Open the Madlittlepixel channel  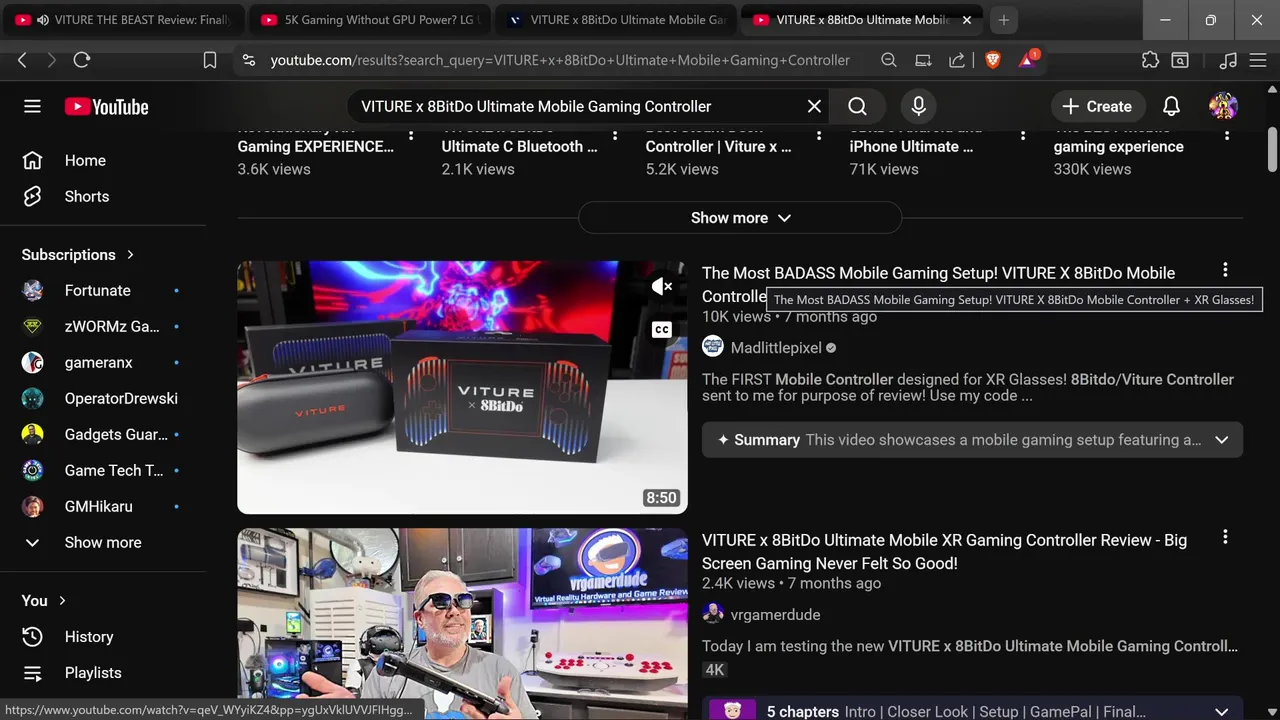click(x=776, y=348)
